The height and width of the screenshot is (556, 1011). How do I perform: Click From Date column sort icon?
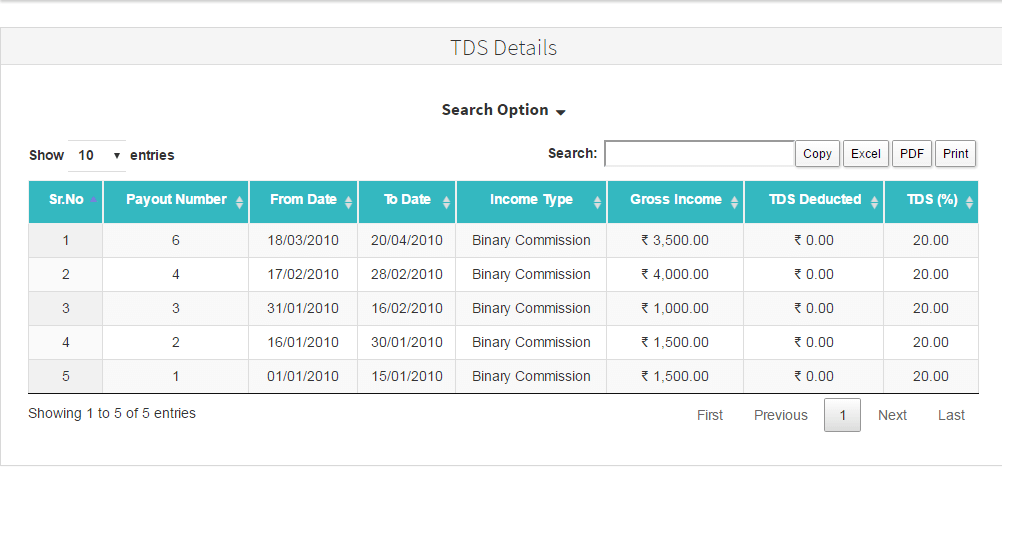[x=348, y=202]
